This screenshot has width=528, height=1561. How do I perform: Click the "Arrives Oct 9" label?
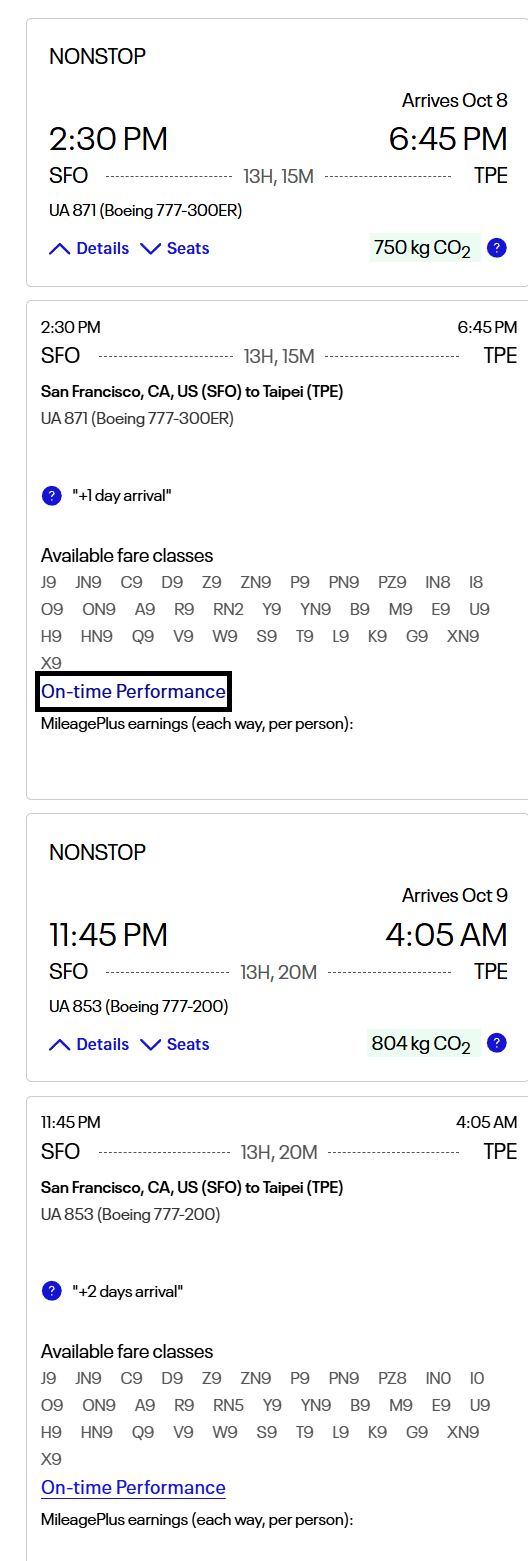coord(455,896)
